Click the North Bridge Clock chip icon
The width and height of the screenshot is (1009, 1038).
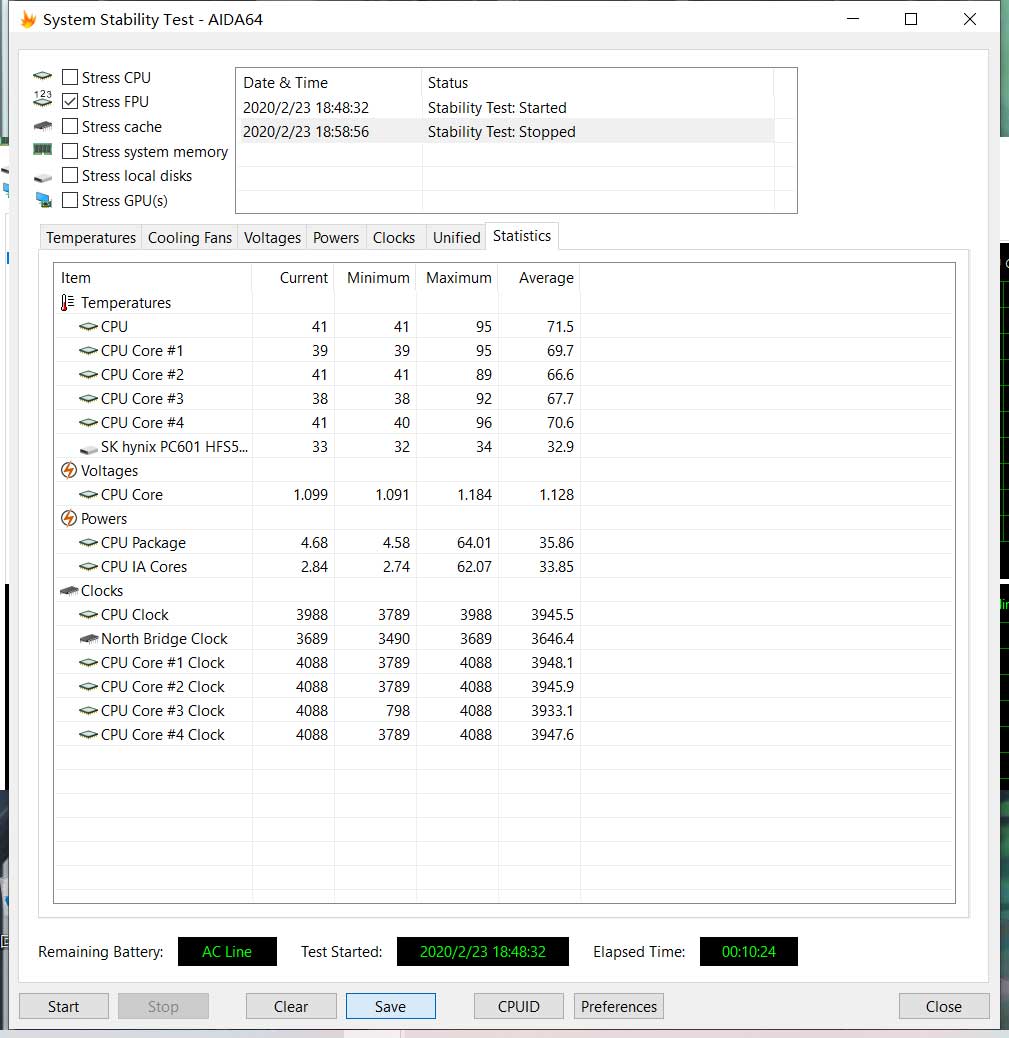88,639
